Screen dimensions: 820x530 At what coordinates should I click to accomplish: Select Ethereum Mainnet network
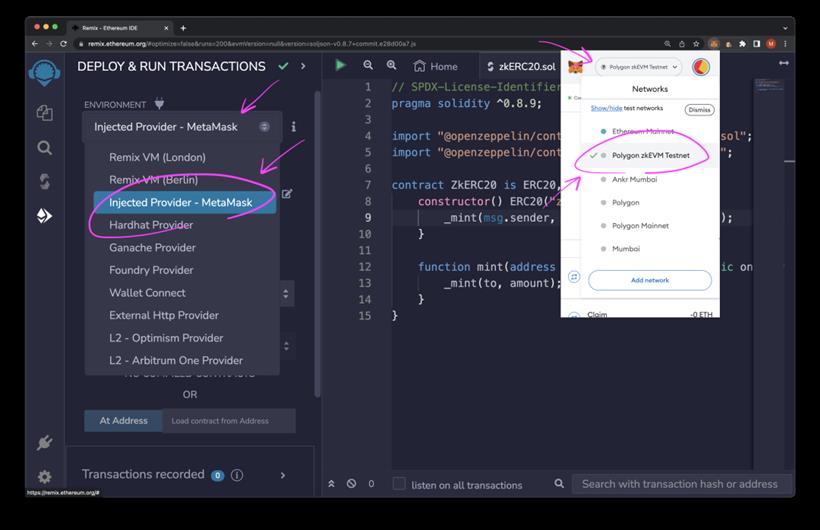(650, 131)
